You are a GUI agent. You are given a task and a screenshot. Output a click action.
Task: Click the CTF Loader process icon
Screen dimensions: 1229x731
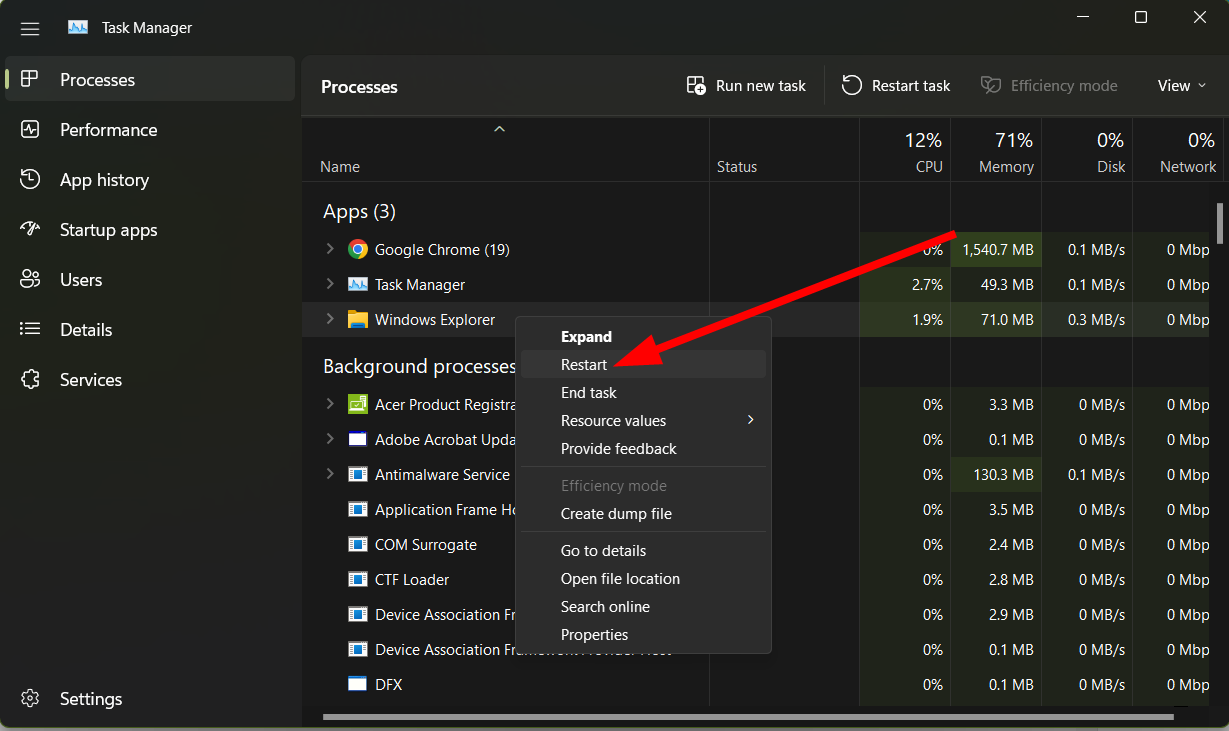coord(358,579)
